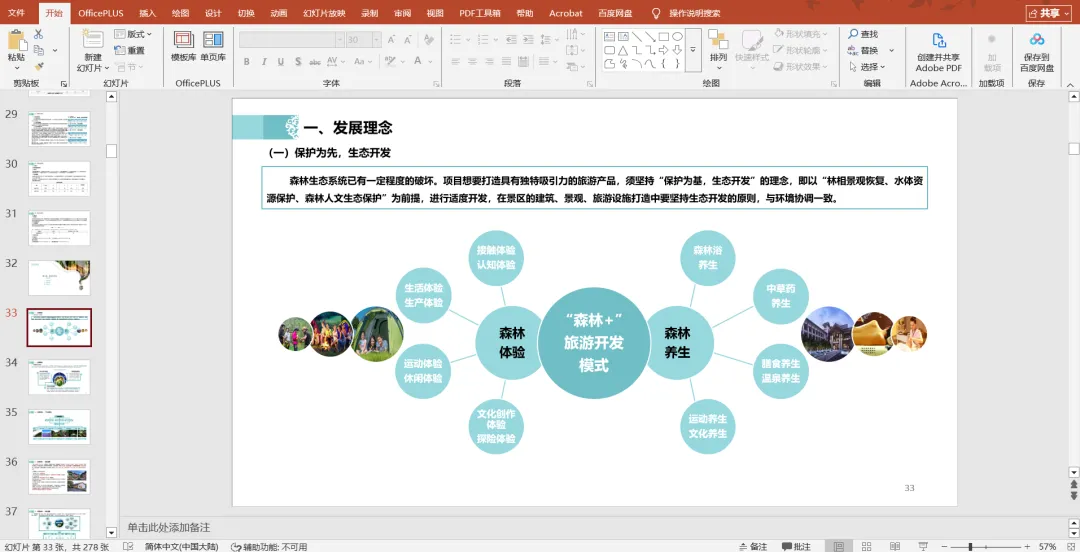Toggle Underline formatting
Screen dimensions: 1080x552
point(281,61)
